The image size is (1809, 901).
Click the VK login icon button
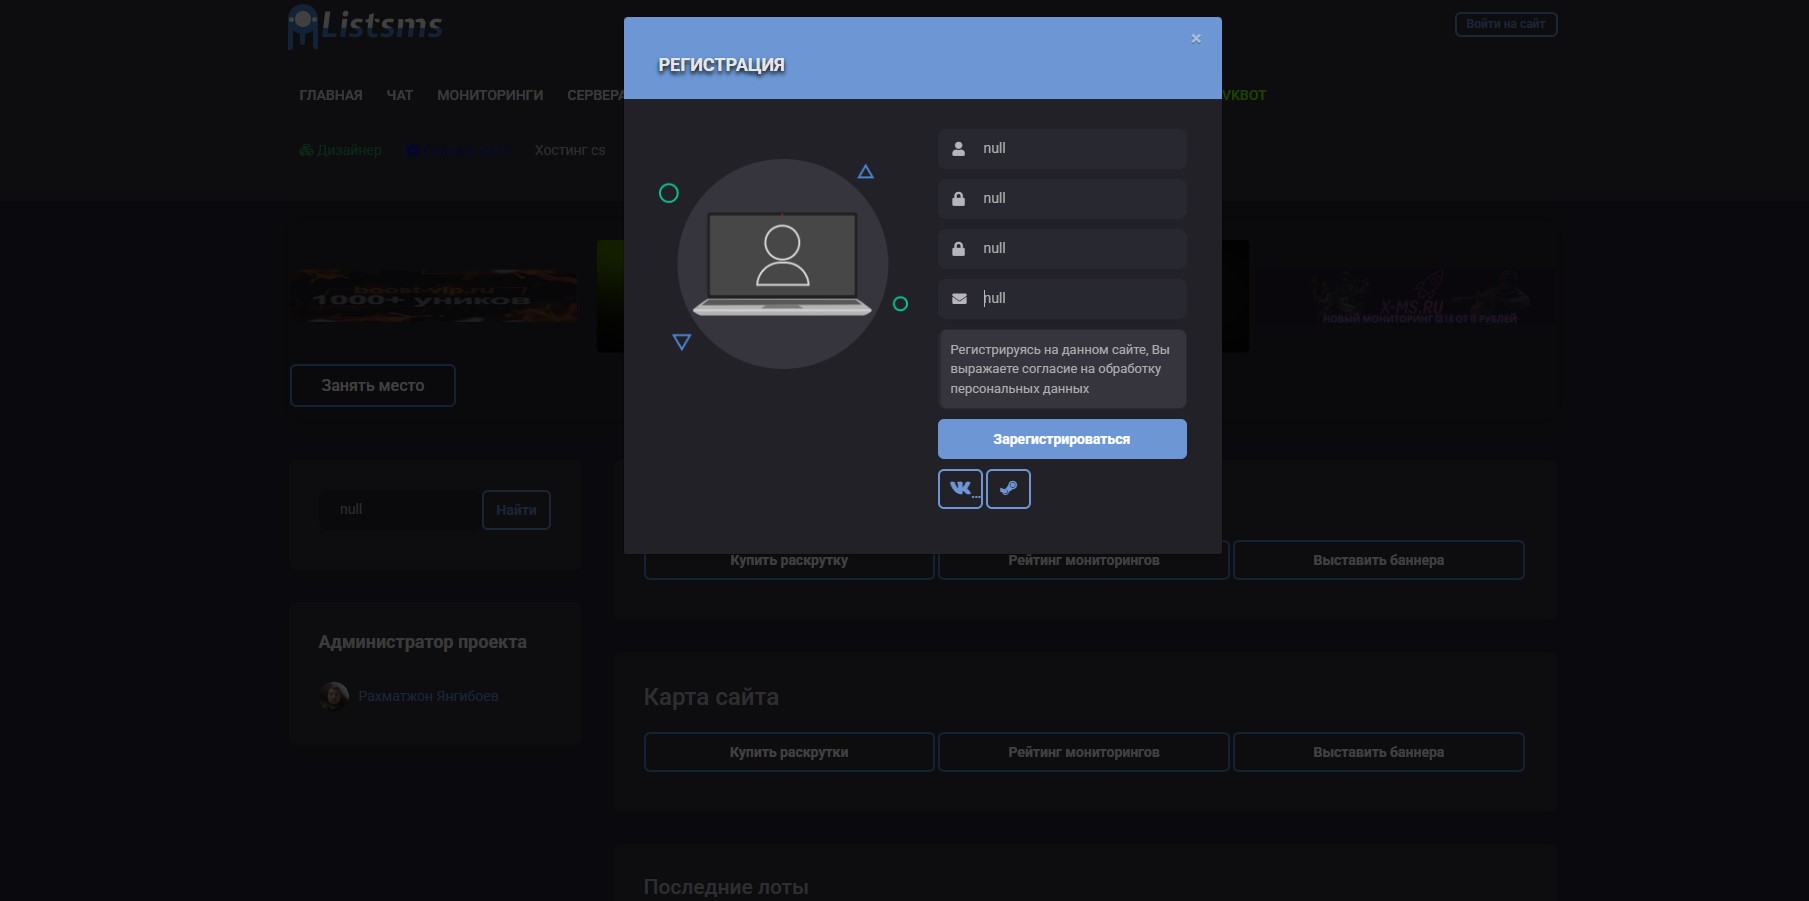(x=960, y=489)
